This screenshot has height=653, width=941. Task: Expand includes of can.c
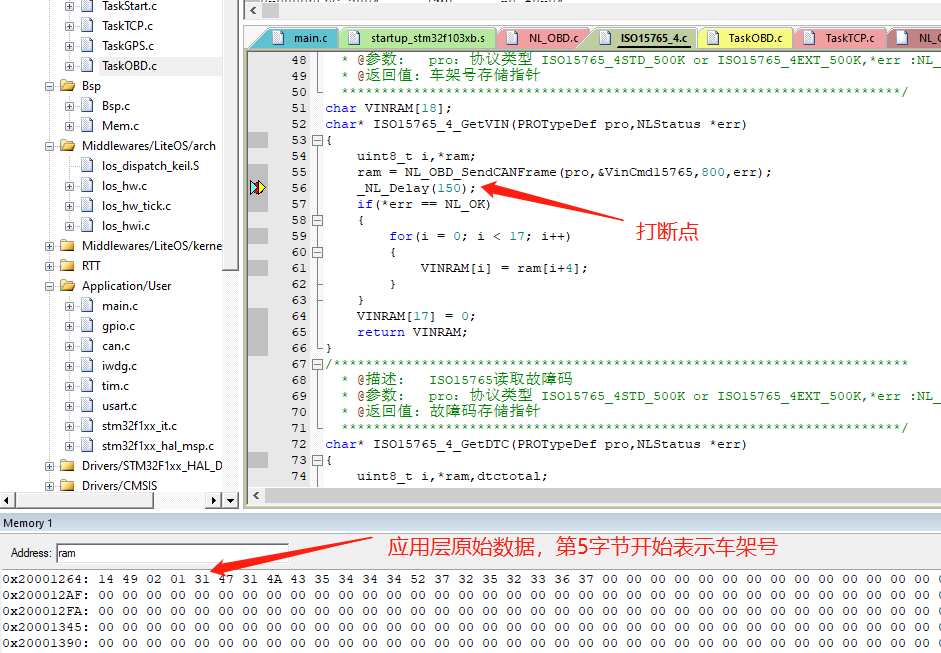click(70, 346)
